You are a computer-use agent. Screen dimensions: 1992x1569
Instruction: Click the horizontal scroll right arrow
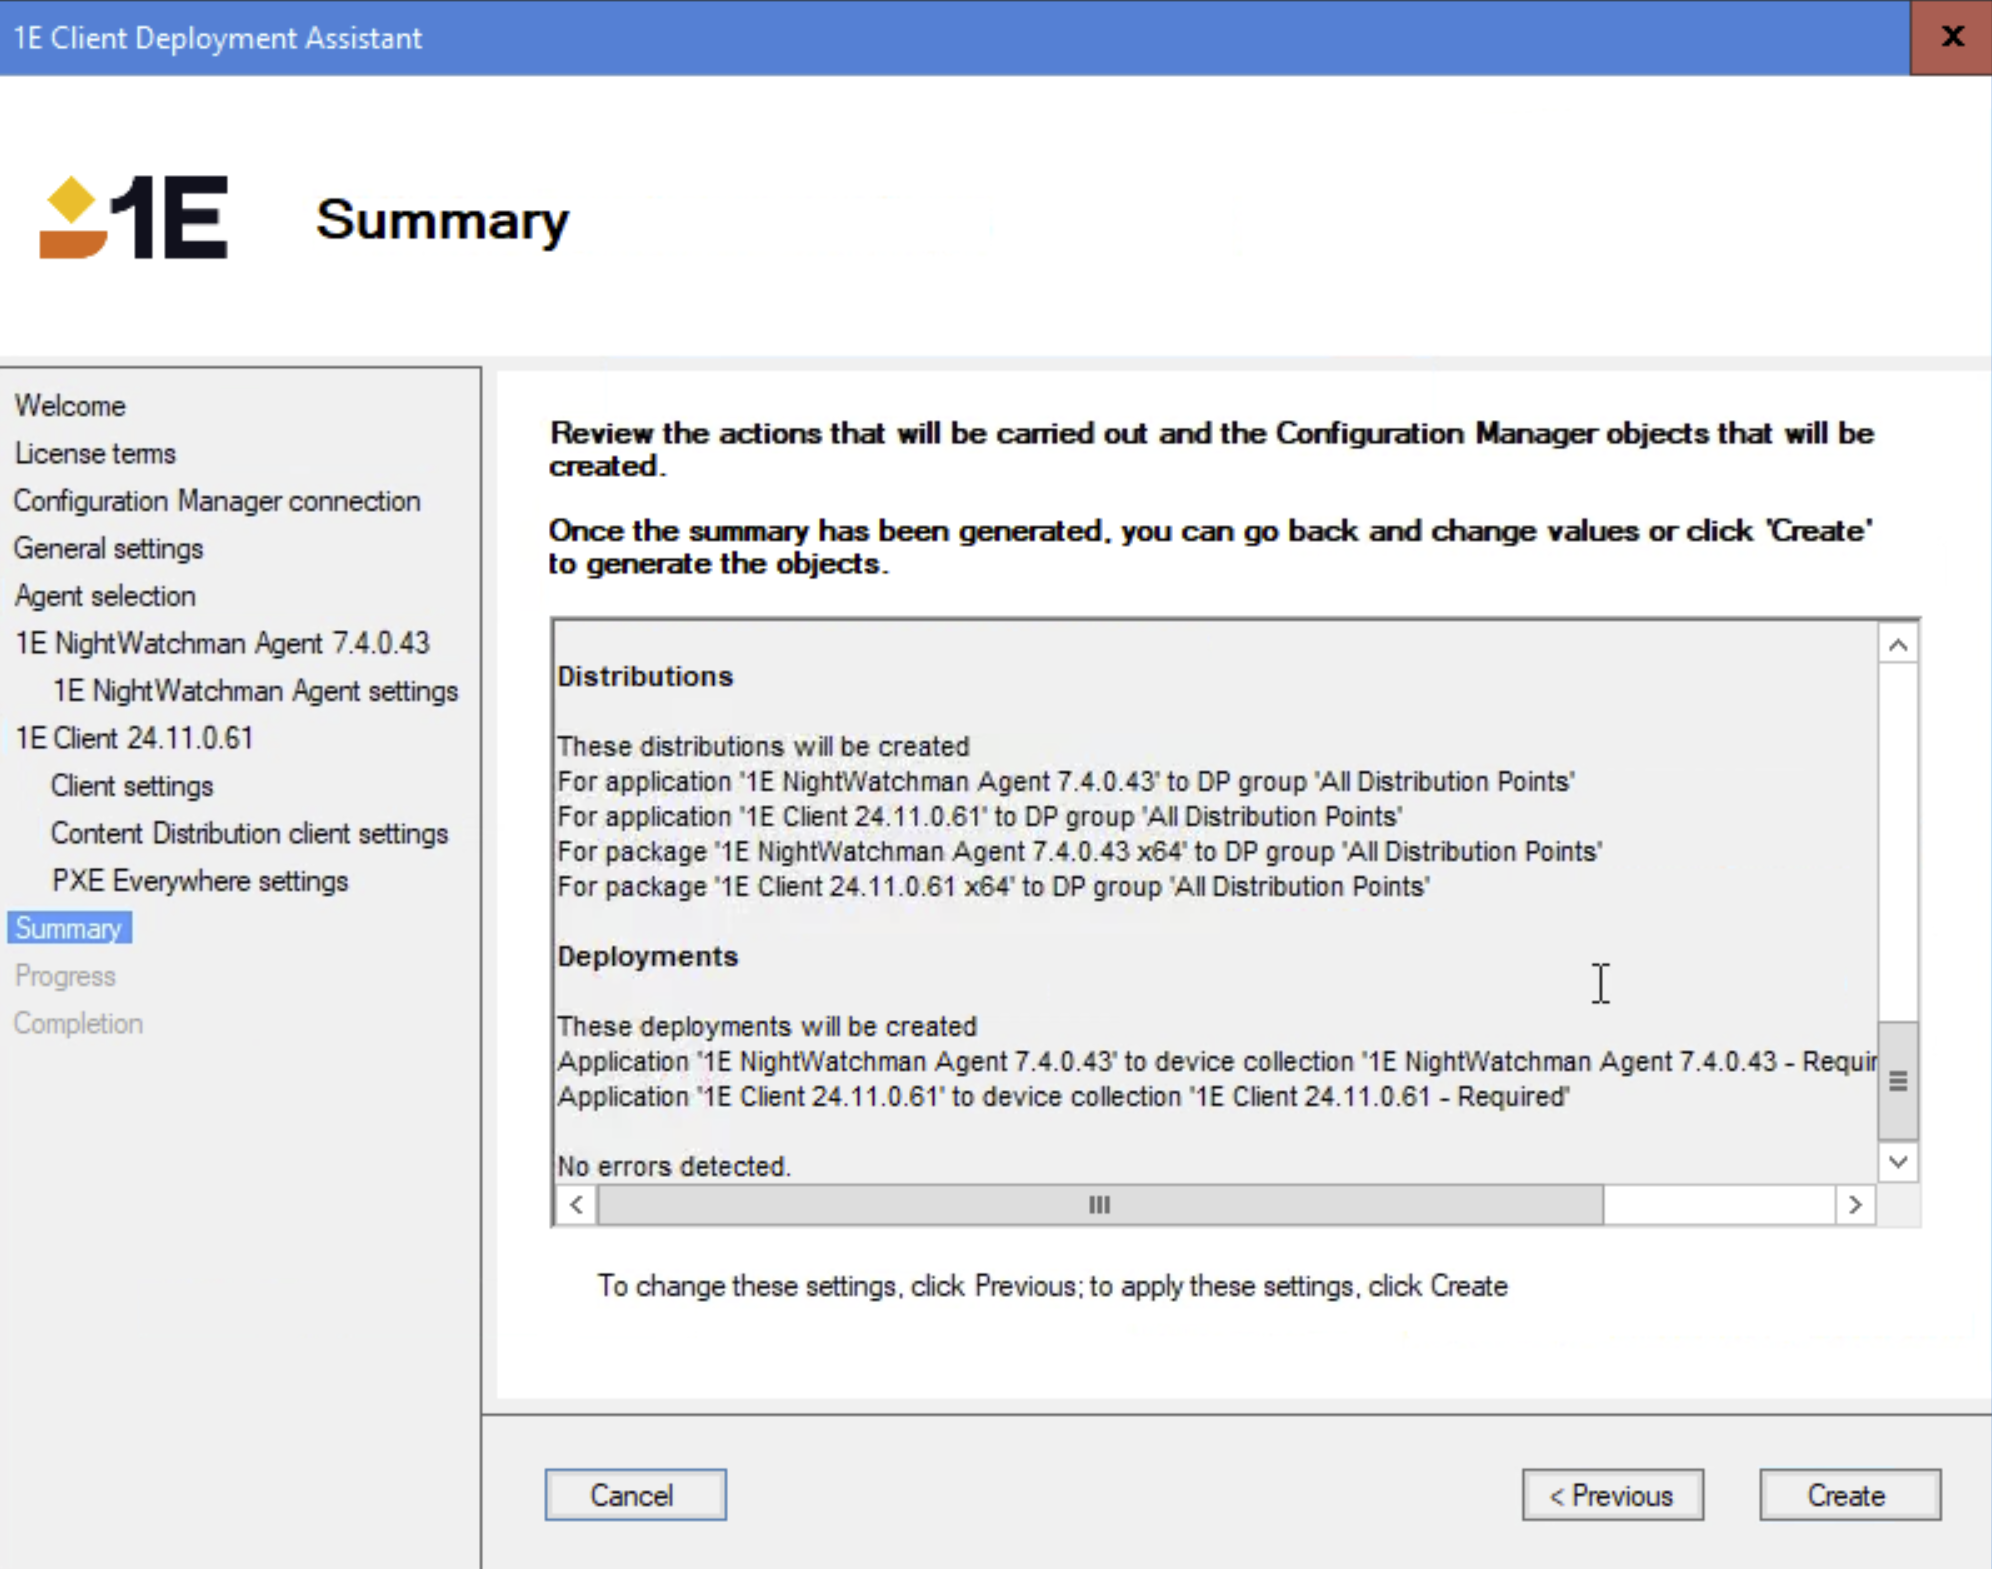[x=1855, y=1204]
